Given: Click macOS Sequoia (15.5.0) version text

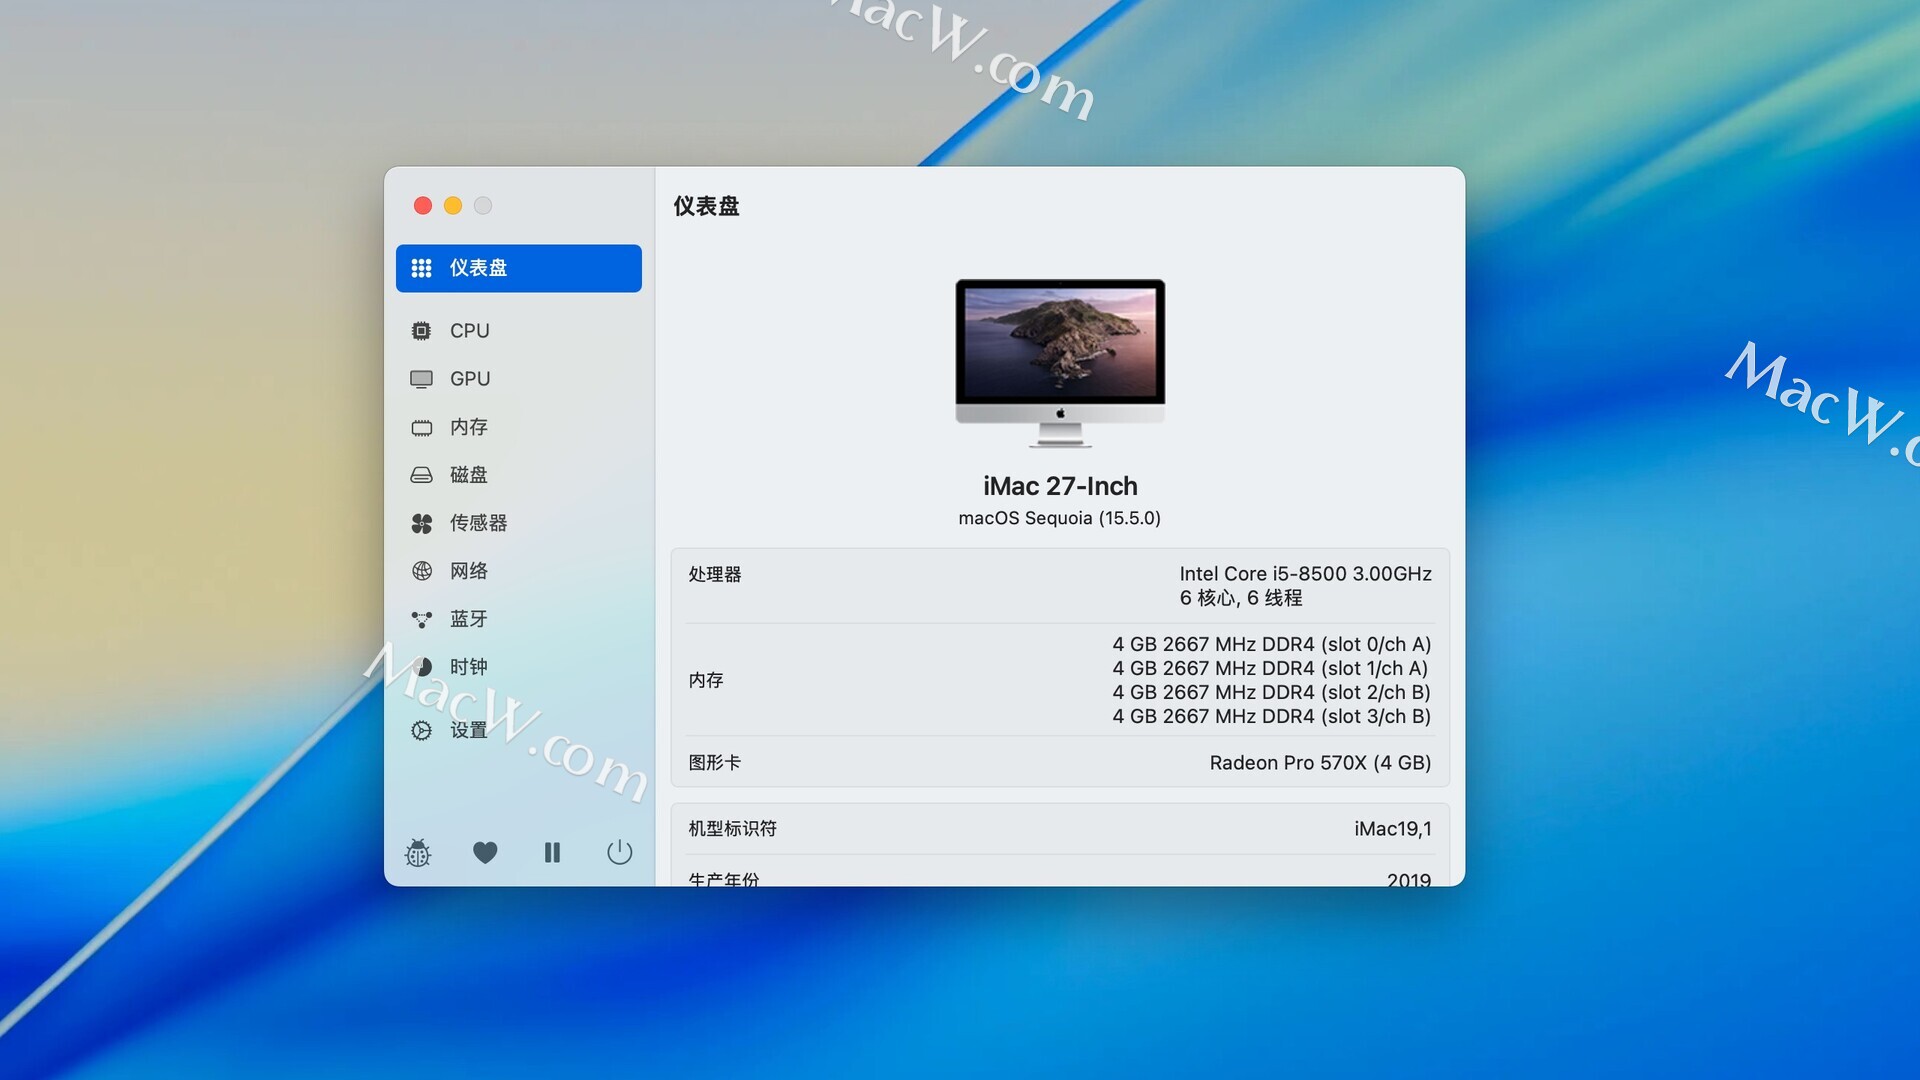Looking at the screenshot, I should [x=1060, y=518].
